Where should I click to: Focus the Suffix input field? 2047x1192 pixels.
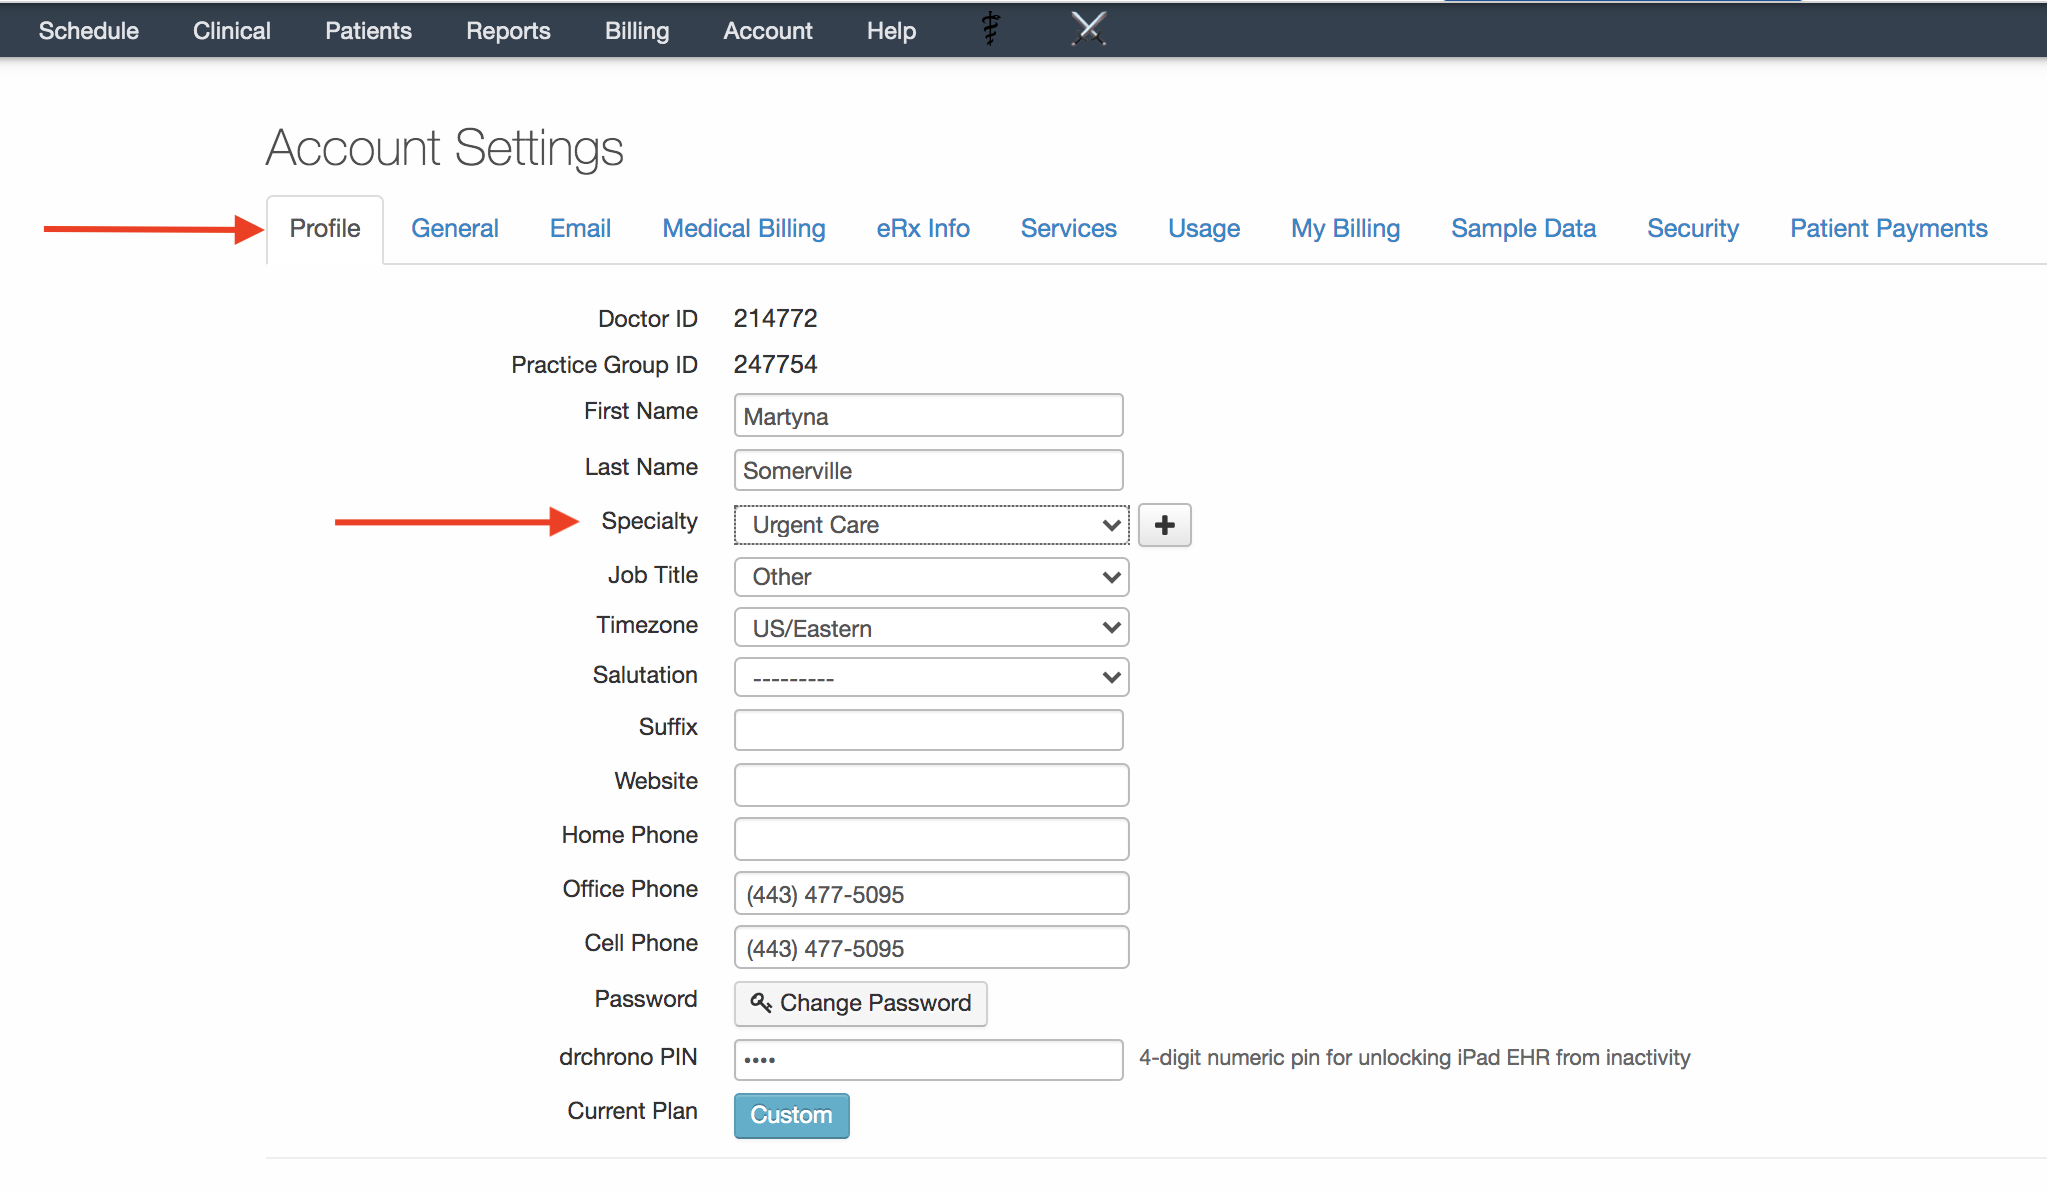[x=928, y=730]
